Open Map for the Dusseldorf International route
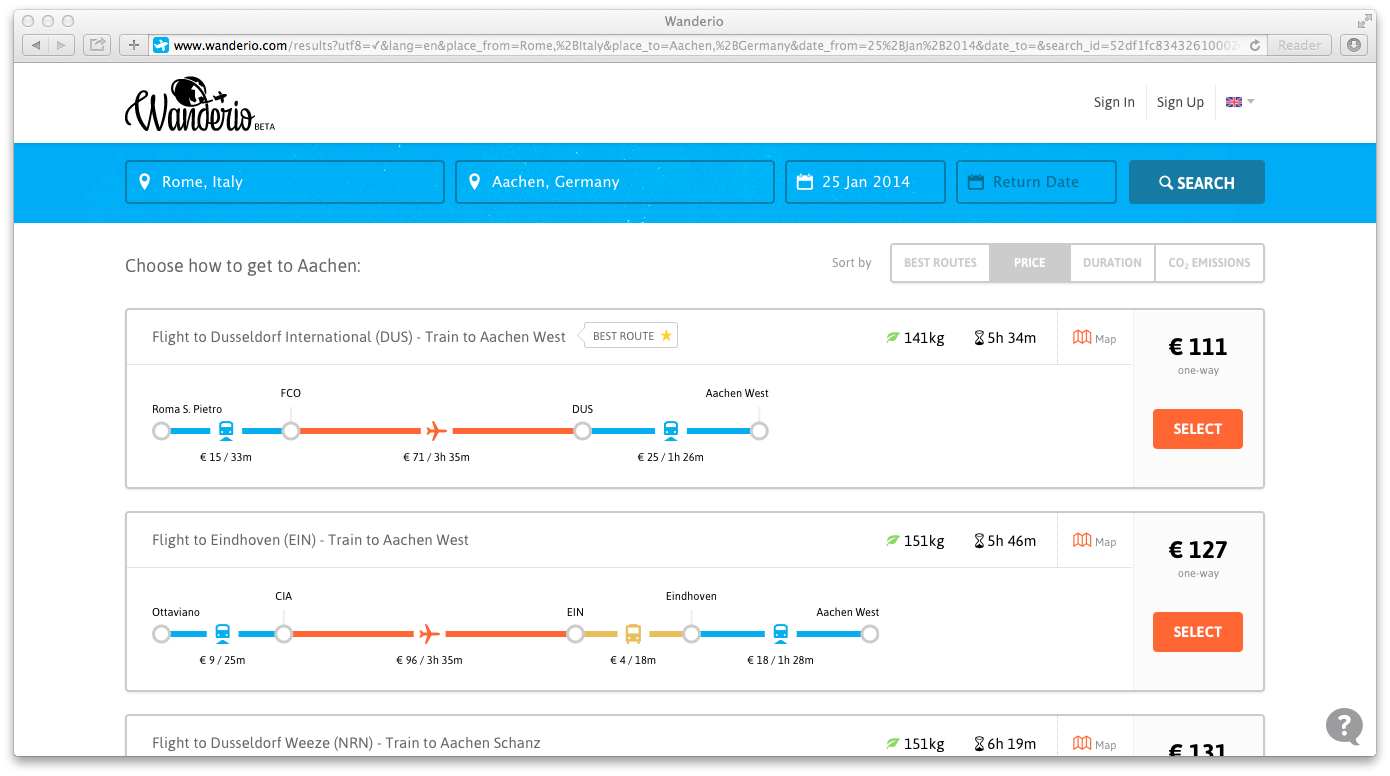 click(1094, 338)
